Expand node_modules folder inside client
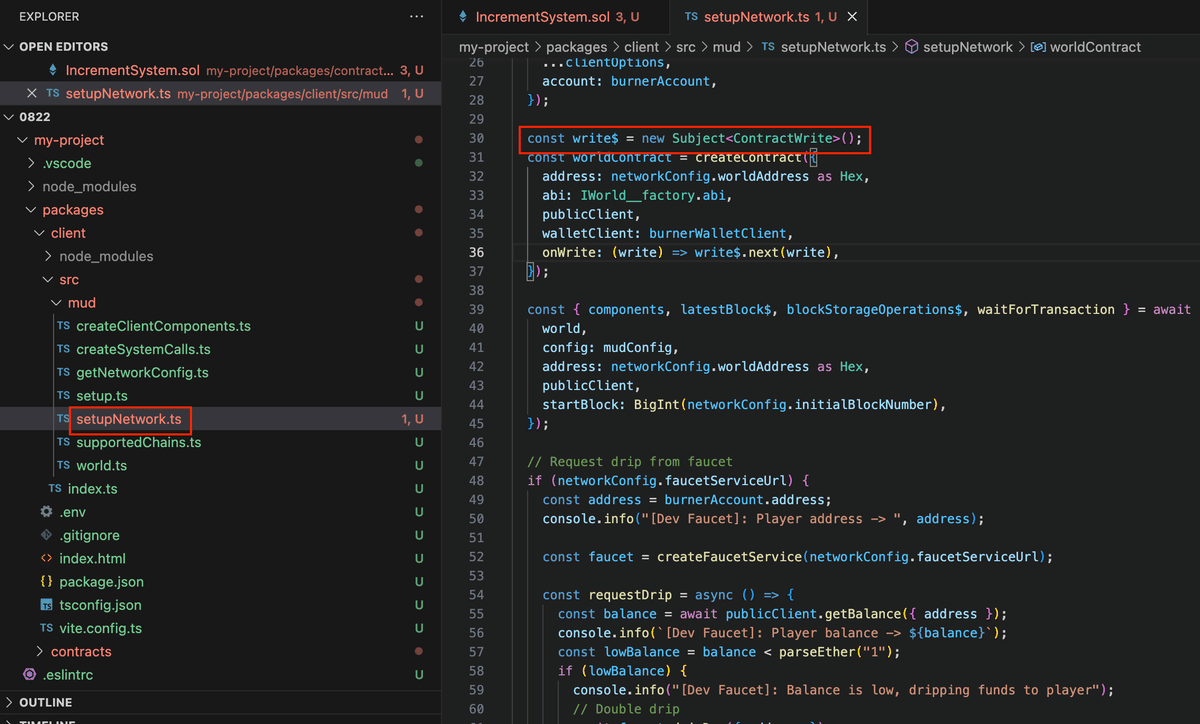1200x724 pixels. coord(50,256)
